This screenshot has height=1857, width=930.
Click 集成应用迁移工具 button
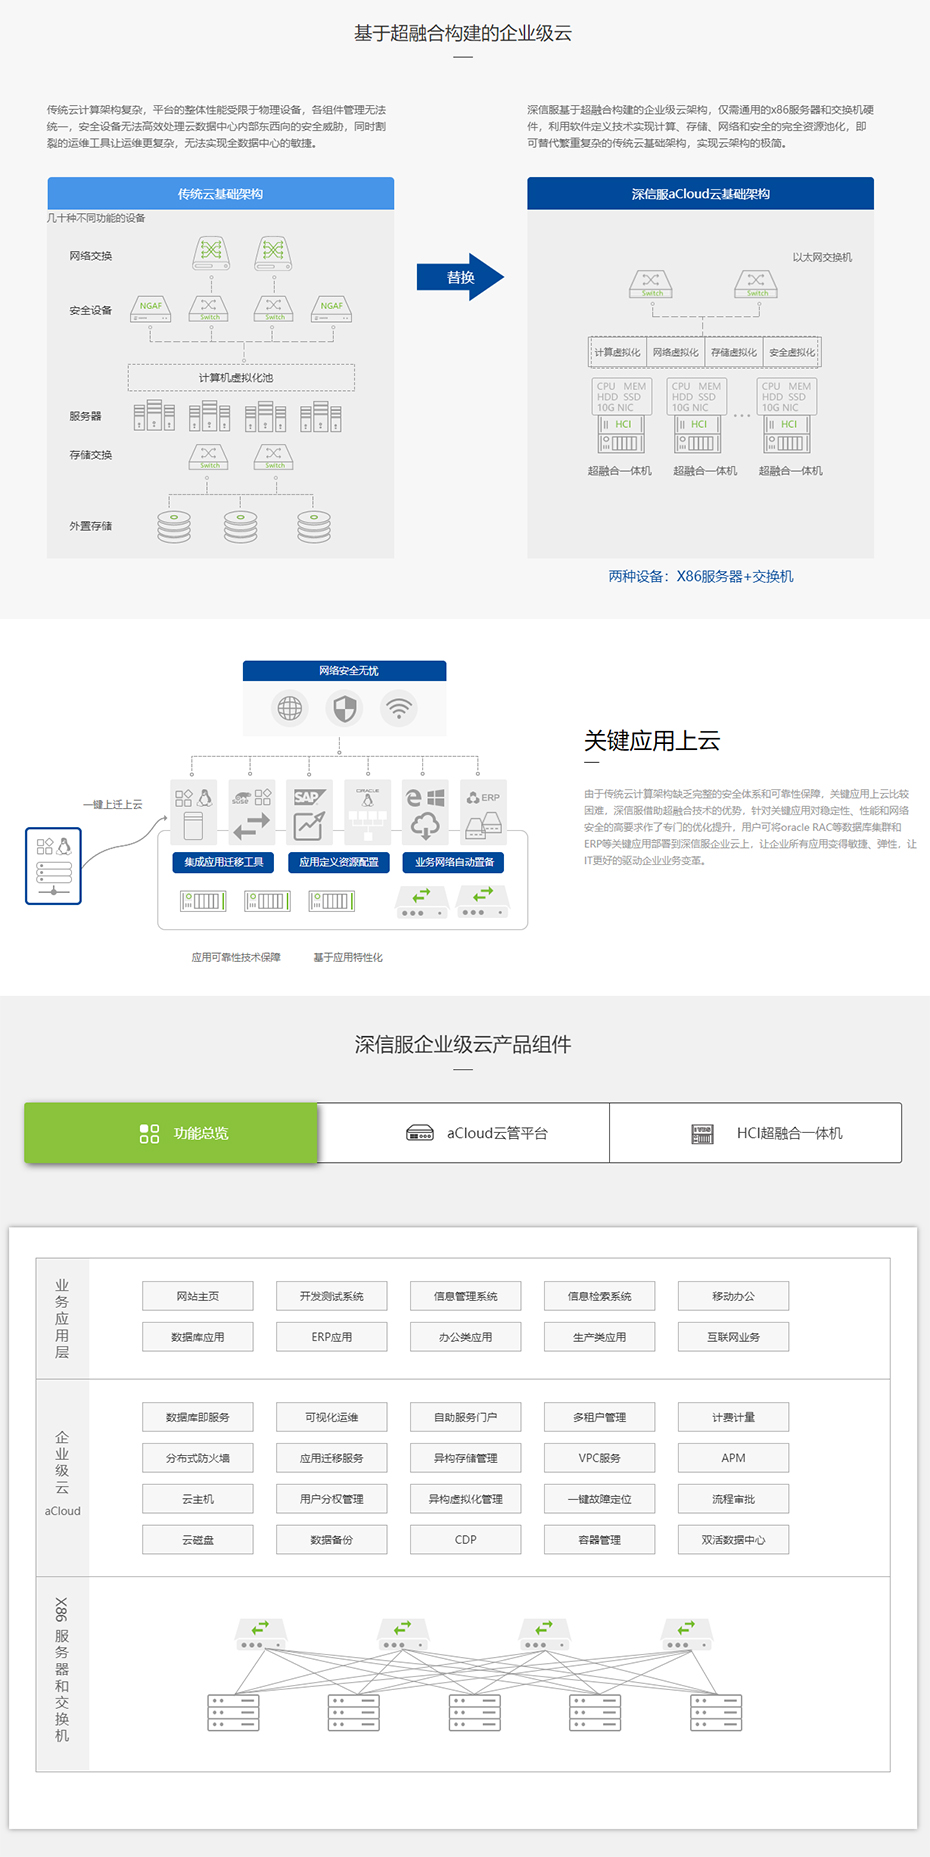pyautogui.click(x=224, y=862)
